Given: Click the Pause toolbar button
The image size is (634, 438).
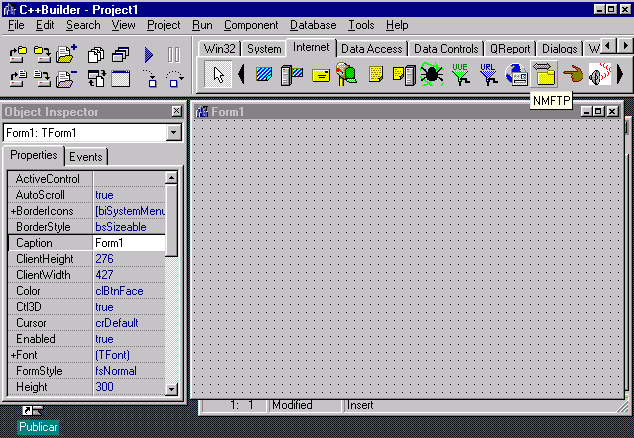Looking at the screenshot, I should pos(173,55).
